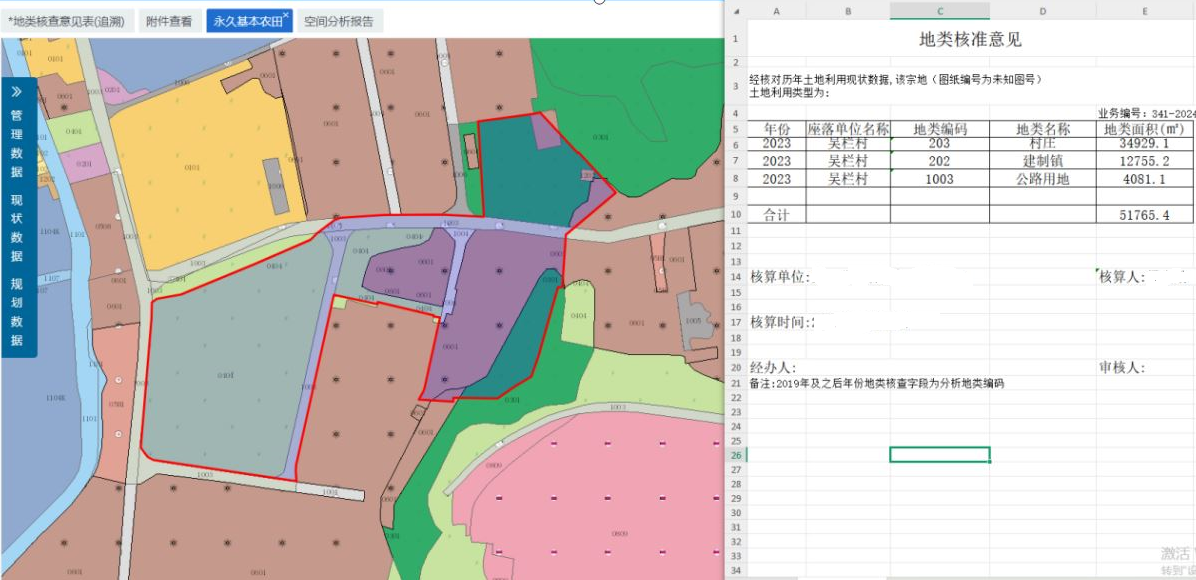This screenshot has width=1196, height=580.
Task: Select the area value 12755.2
Action: coord(1146,161)
